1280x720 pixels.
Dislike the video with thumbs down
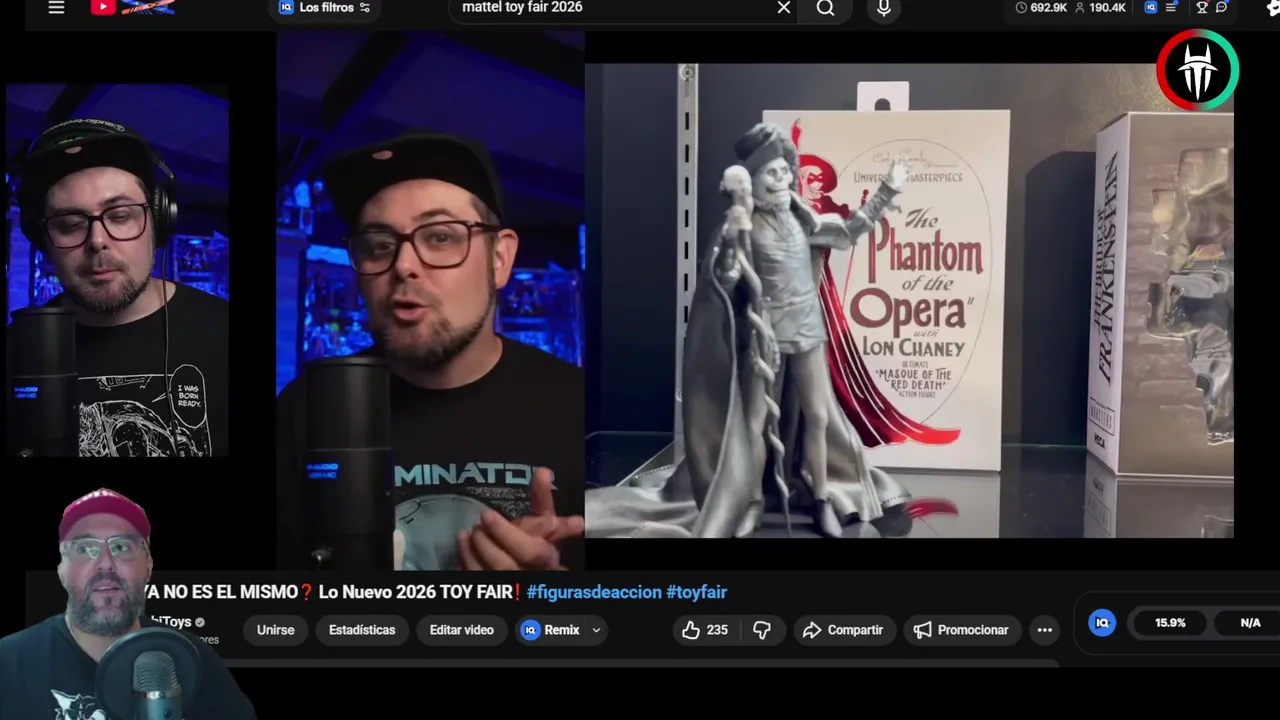click(x=762, y=630)
